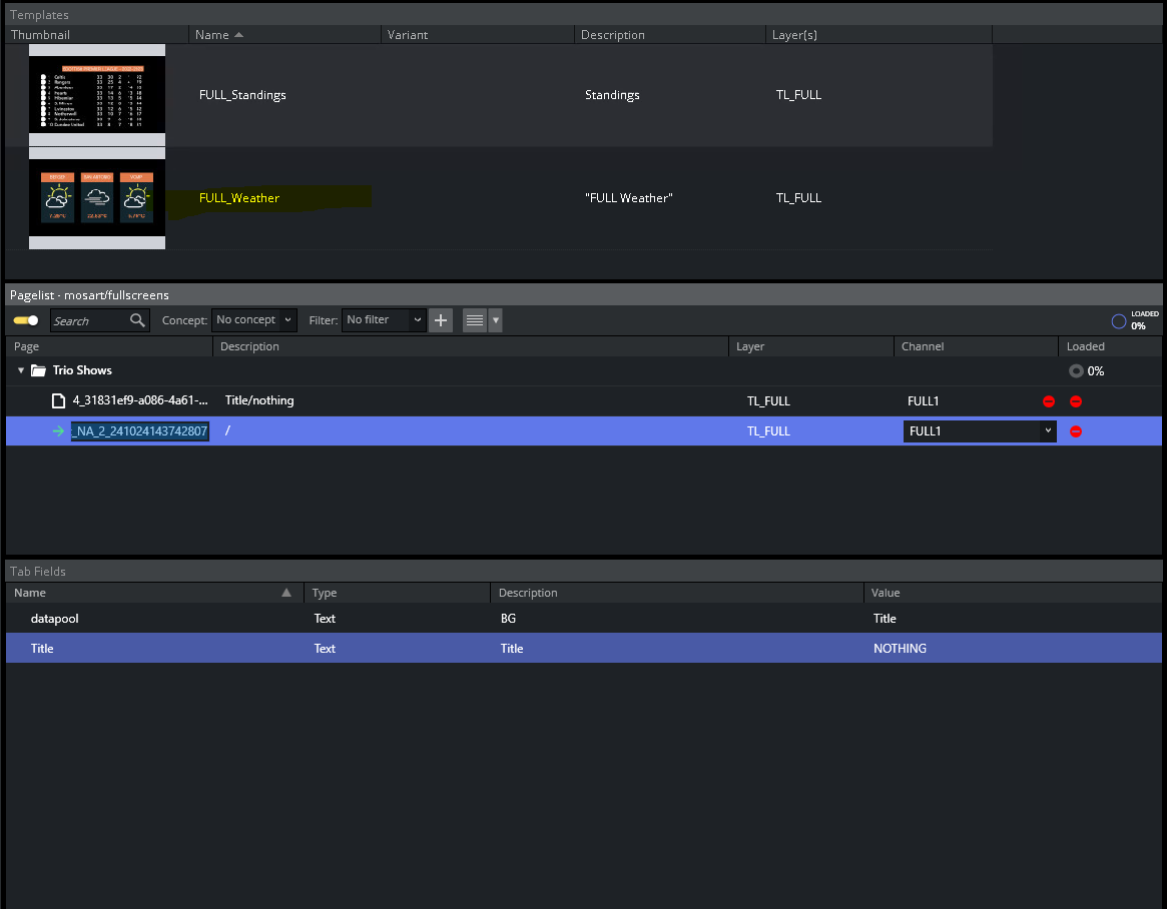Click the search magnifier icon in pagelist
1167x909 pixels.
(x=137, y=321)
